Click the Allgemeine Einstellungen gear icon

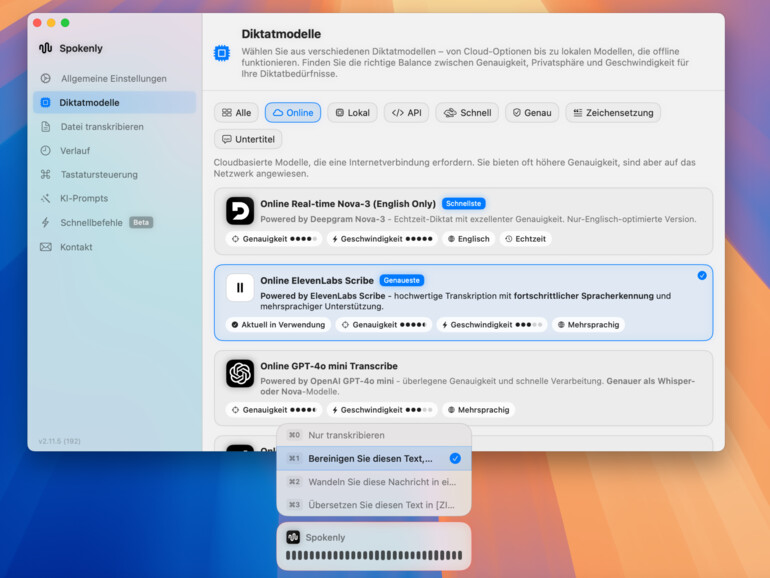coord(46,79)
